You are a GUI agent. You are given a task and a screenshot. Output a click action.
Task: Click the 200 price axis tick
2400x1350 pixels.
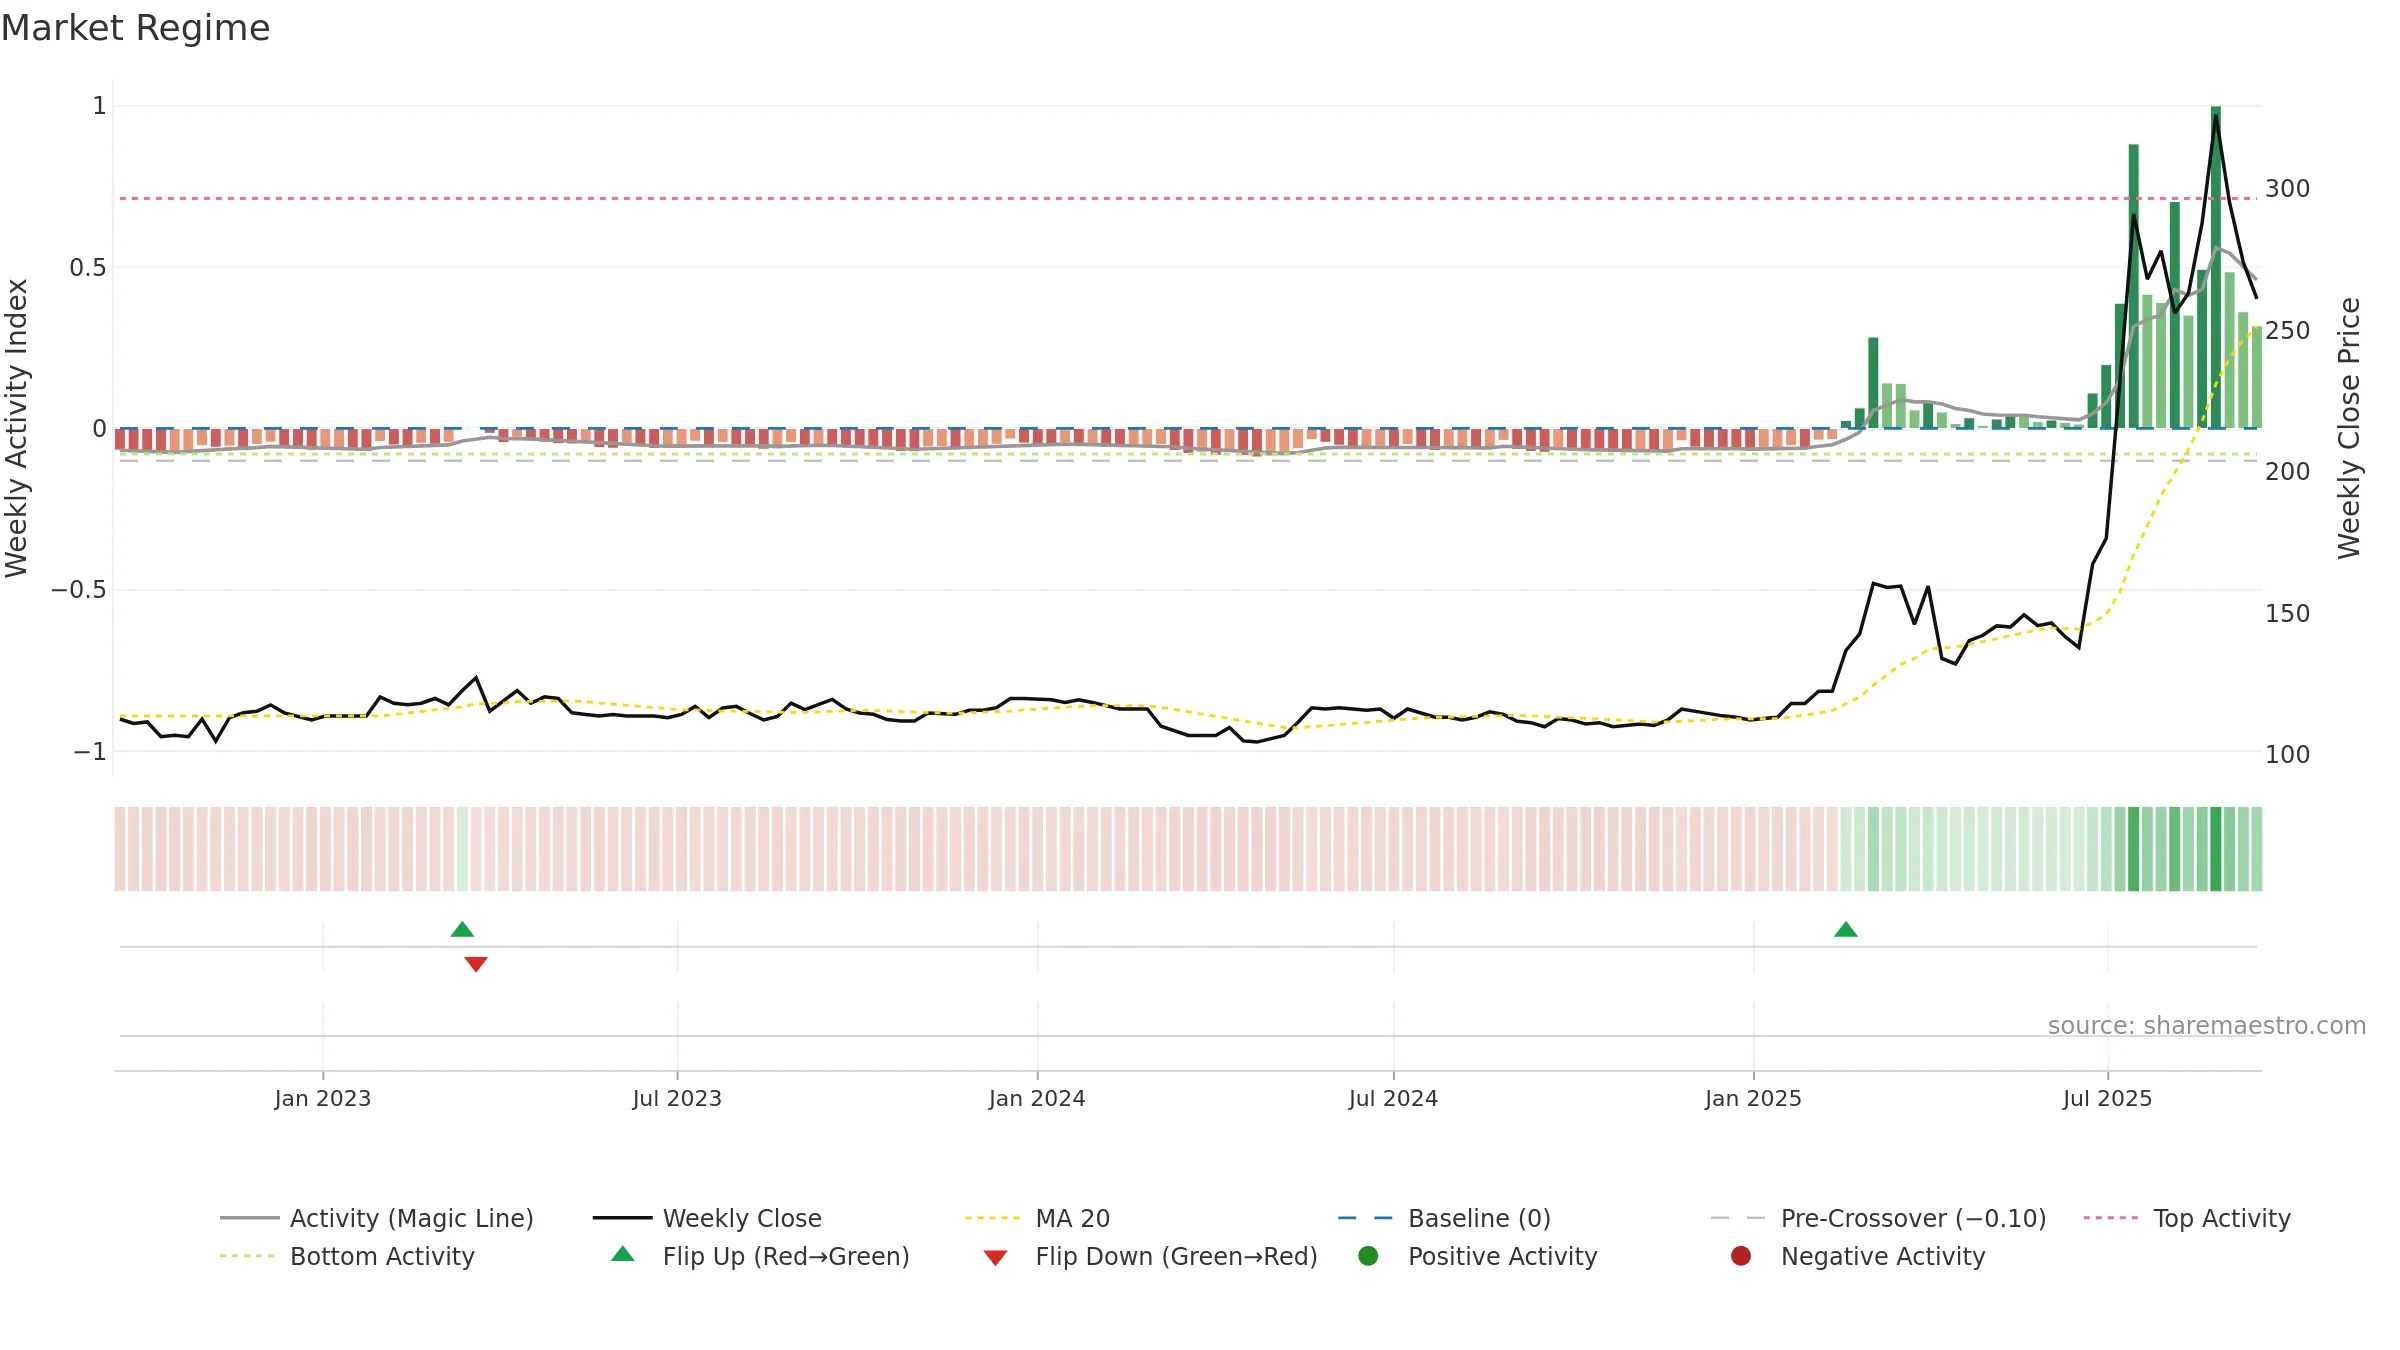click(x=2288, y=471)
